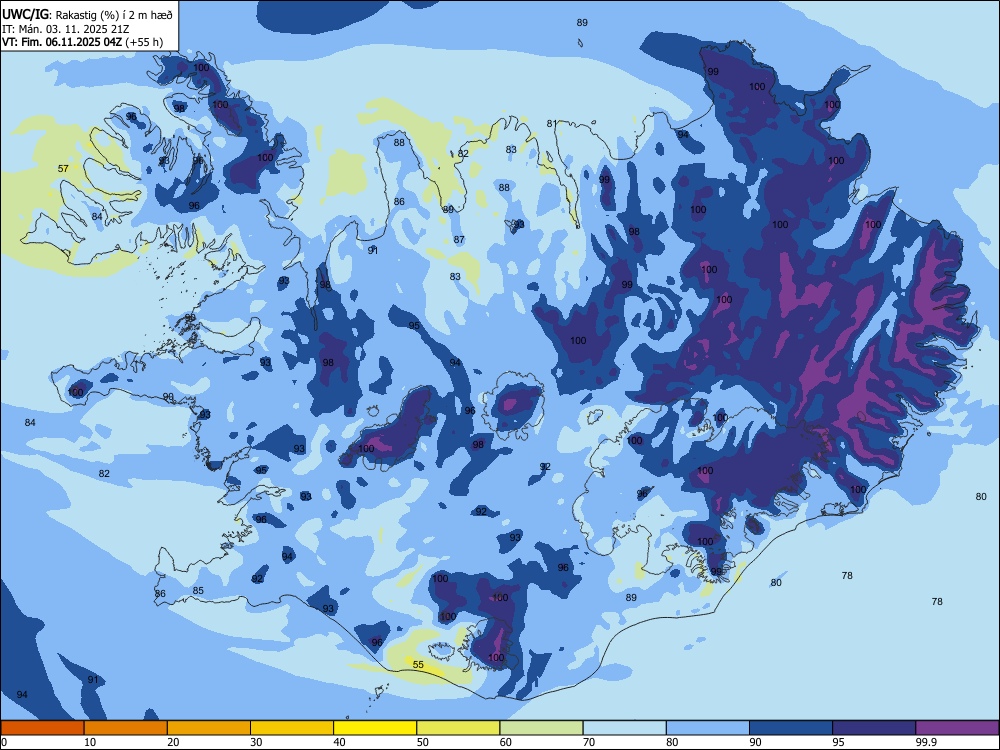
Task: Click the '30' legend tick label
Action: 256,742
